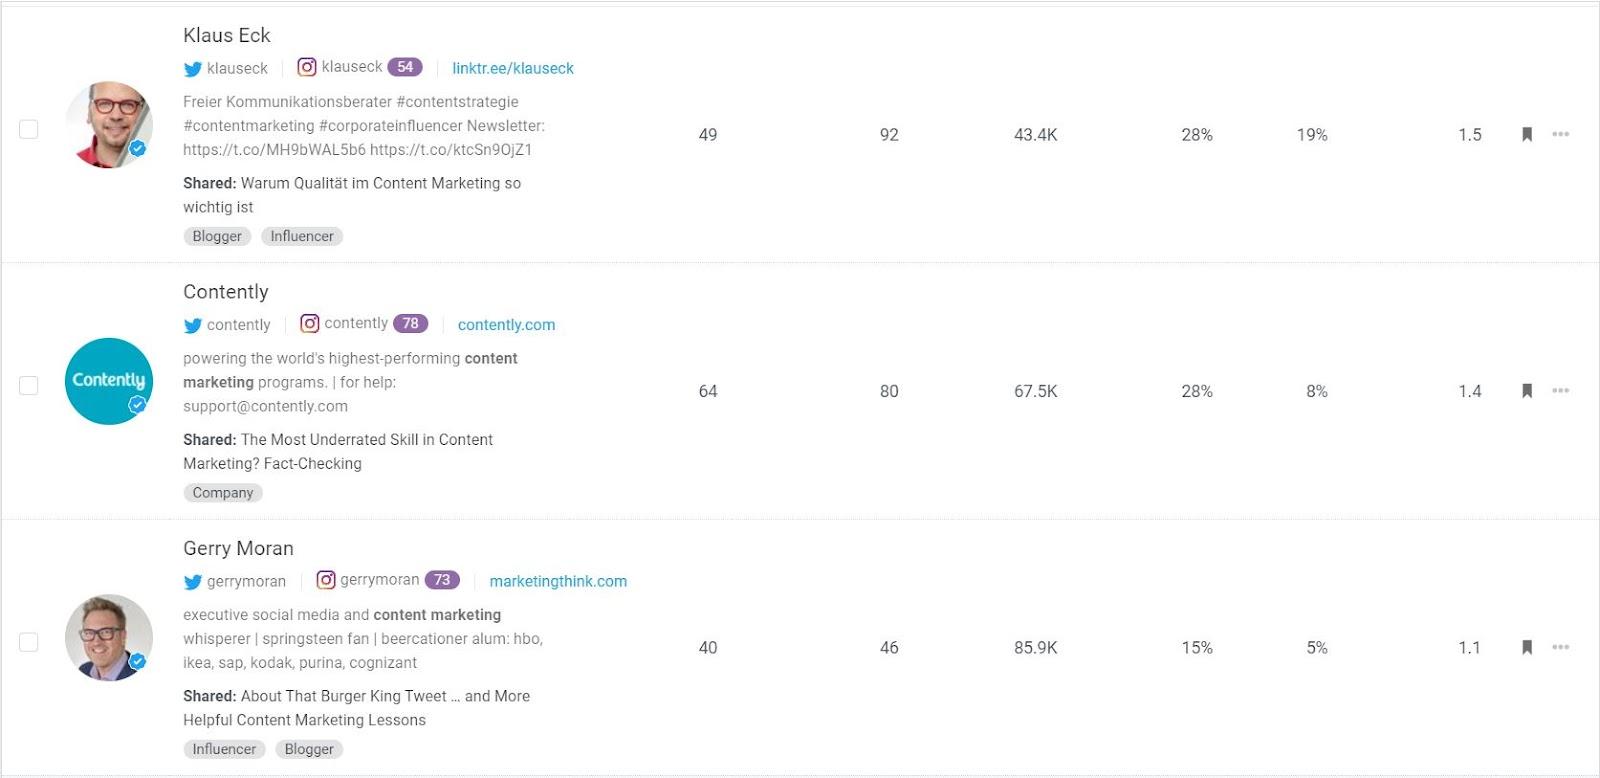The image size is (1600, 778).
Task: Visit the linktr.ee/klauseck link
Action: coord(513,68)
